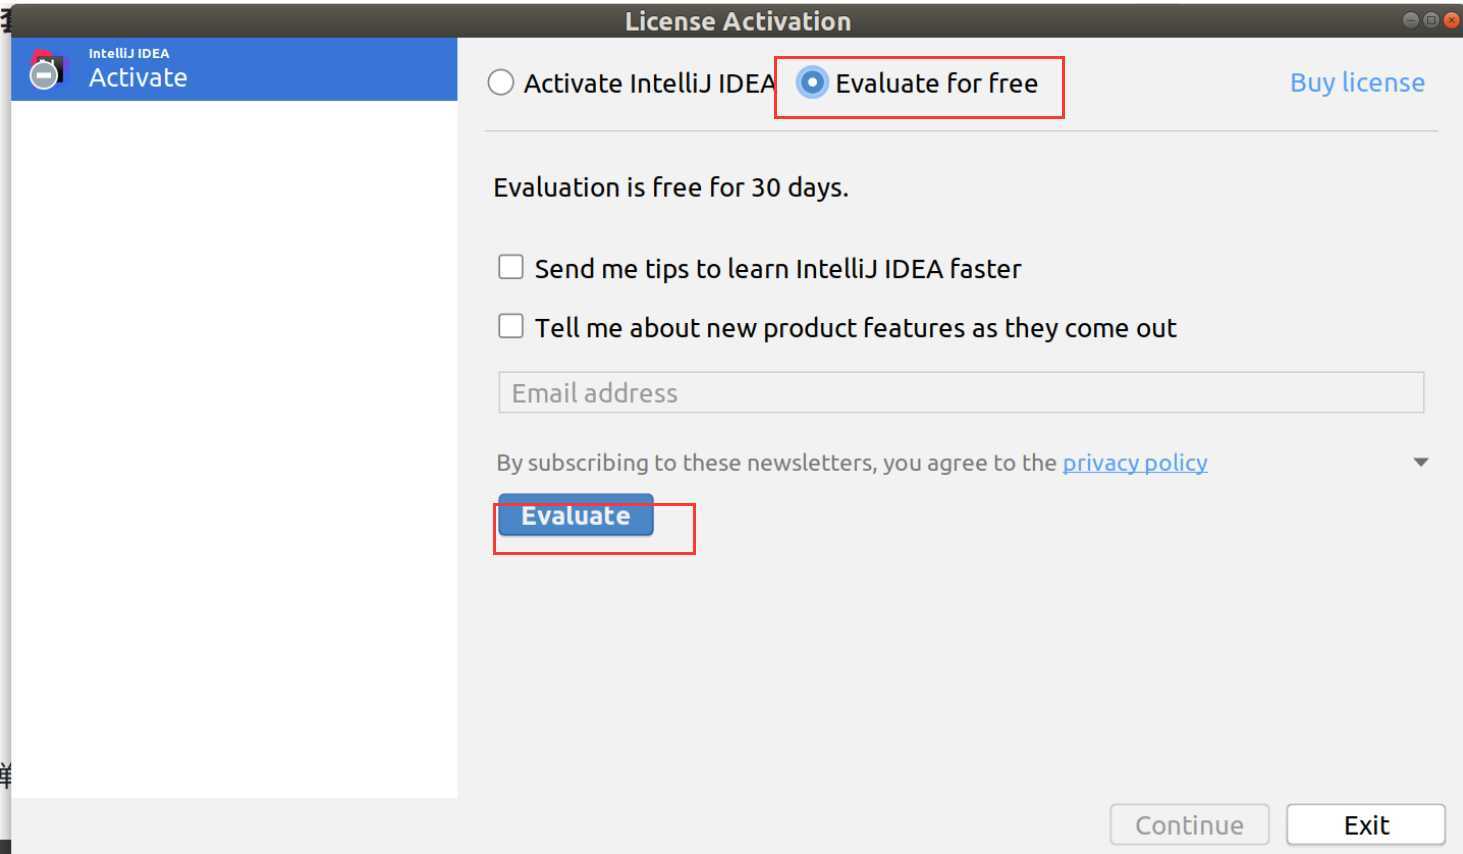Screen dimensions: 1463x854
Task: Click the small IntelliJ IDEA sidebar heading
Action: (x=128, y=53)
